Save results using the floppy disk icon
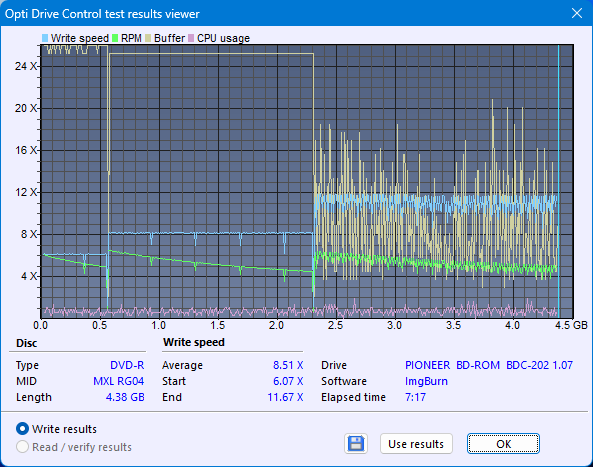The image size is (593, 467). [356, 444]
